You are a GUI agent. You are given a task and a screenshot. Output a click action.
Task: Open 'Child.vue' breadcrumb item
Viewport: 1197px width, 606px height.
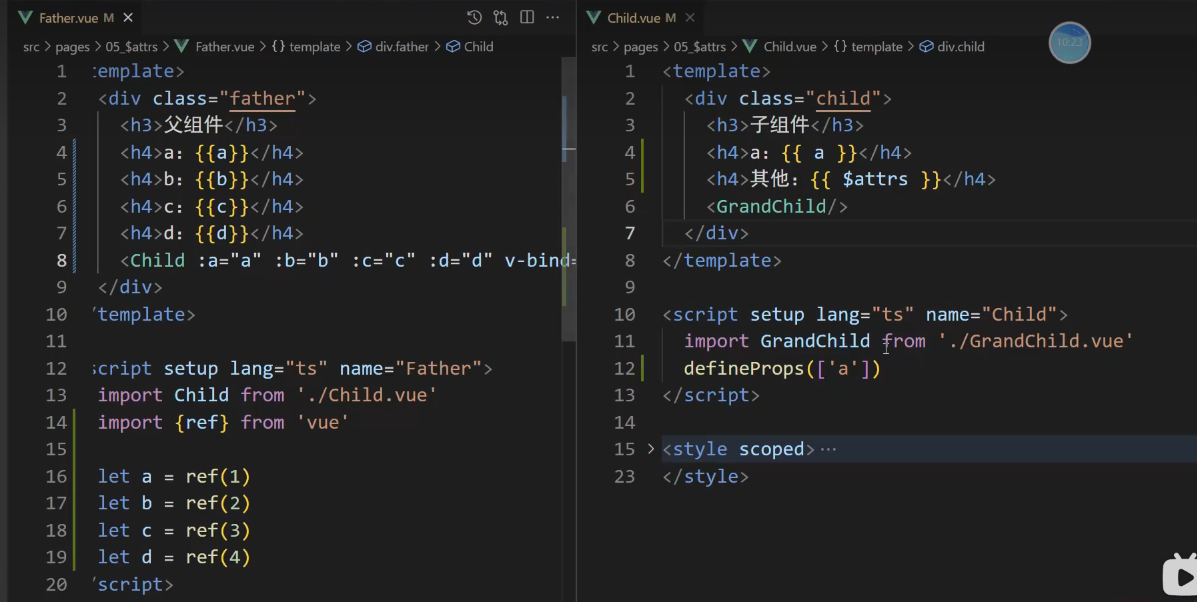[x=790, y=47]
